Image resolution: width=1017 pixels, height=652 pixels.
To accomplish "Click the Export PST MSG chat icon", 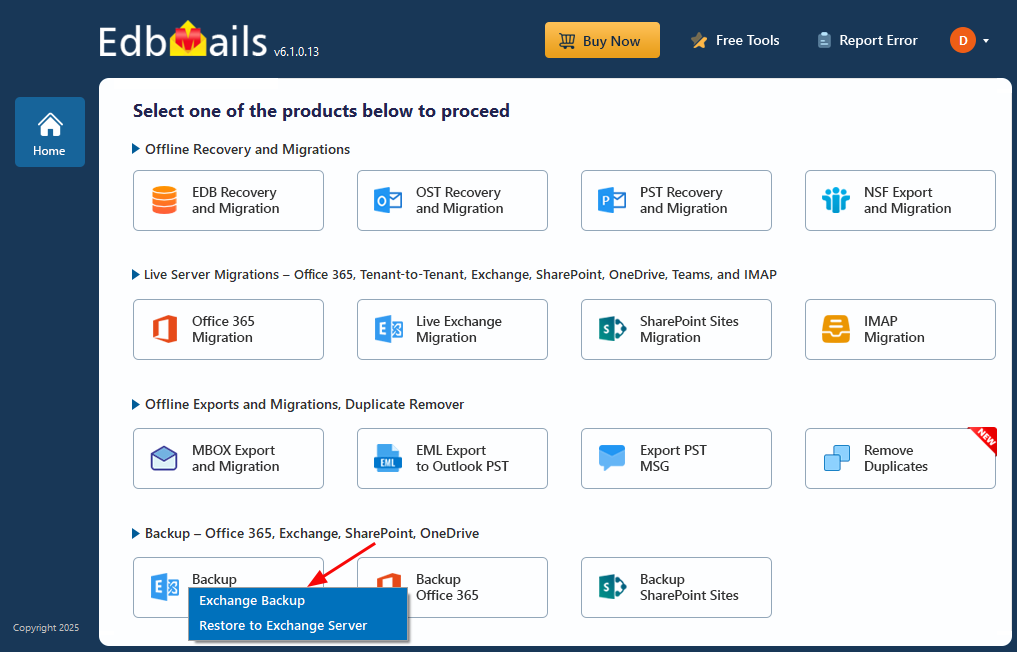I will (x=612, y=458).
